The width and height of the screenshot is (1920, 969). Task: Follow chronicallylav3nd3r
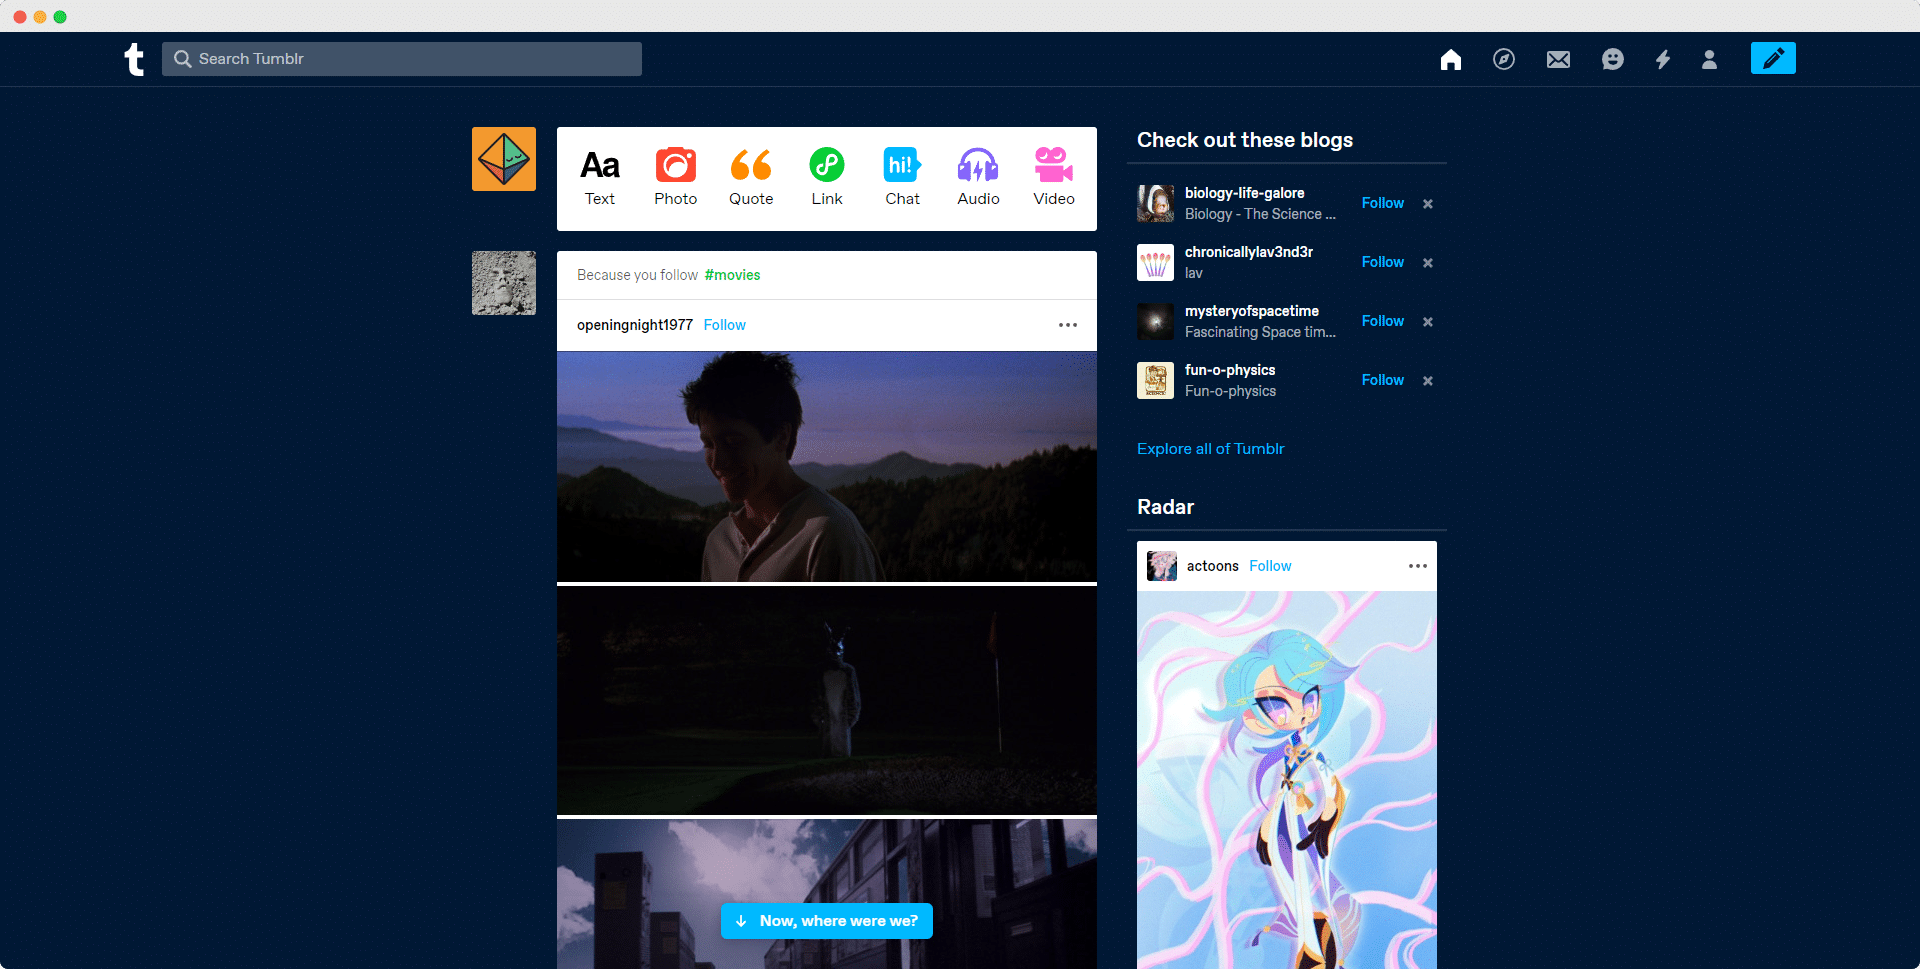1383,262
